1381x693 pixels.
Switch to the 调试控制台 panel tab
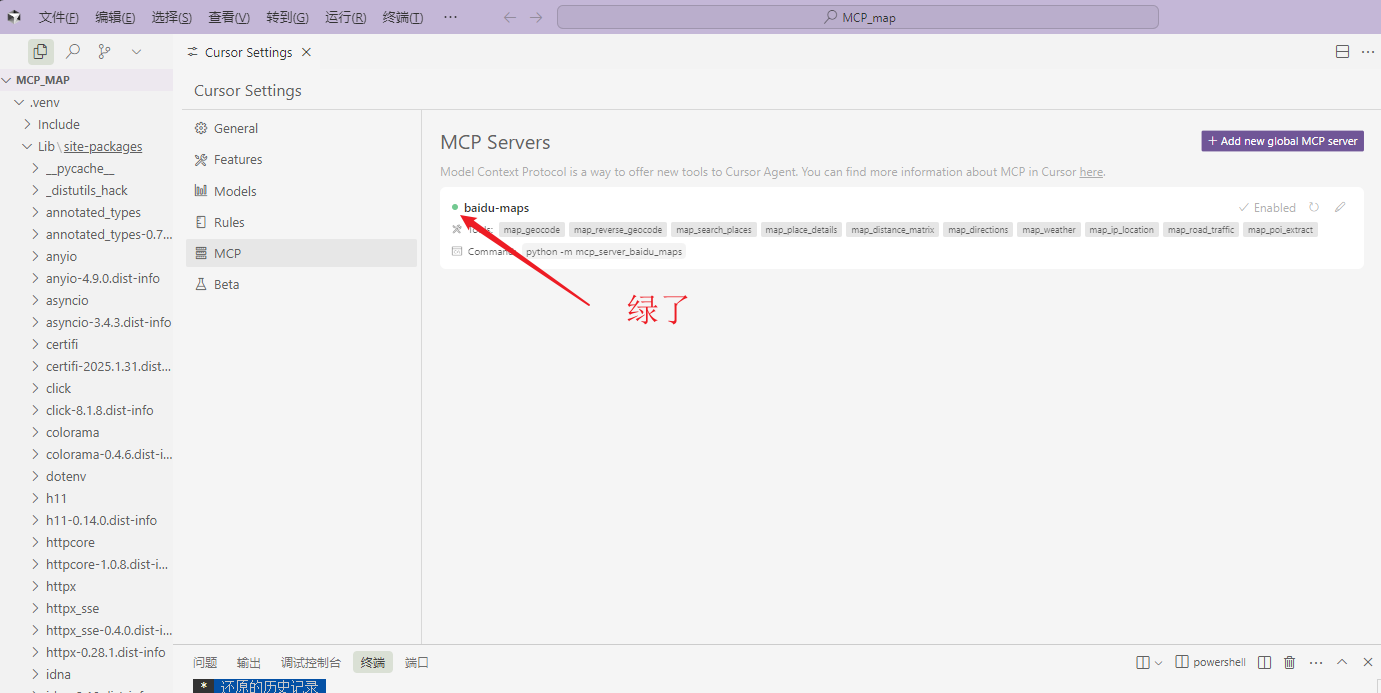click(311, 662)
